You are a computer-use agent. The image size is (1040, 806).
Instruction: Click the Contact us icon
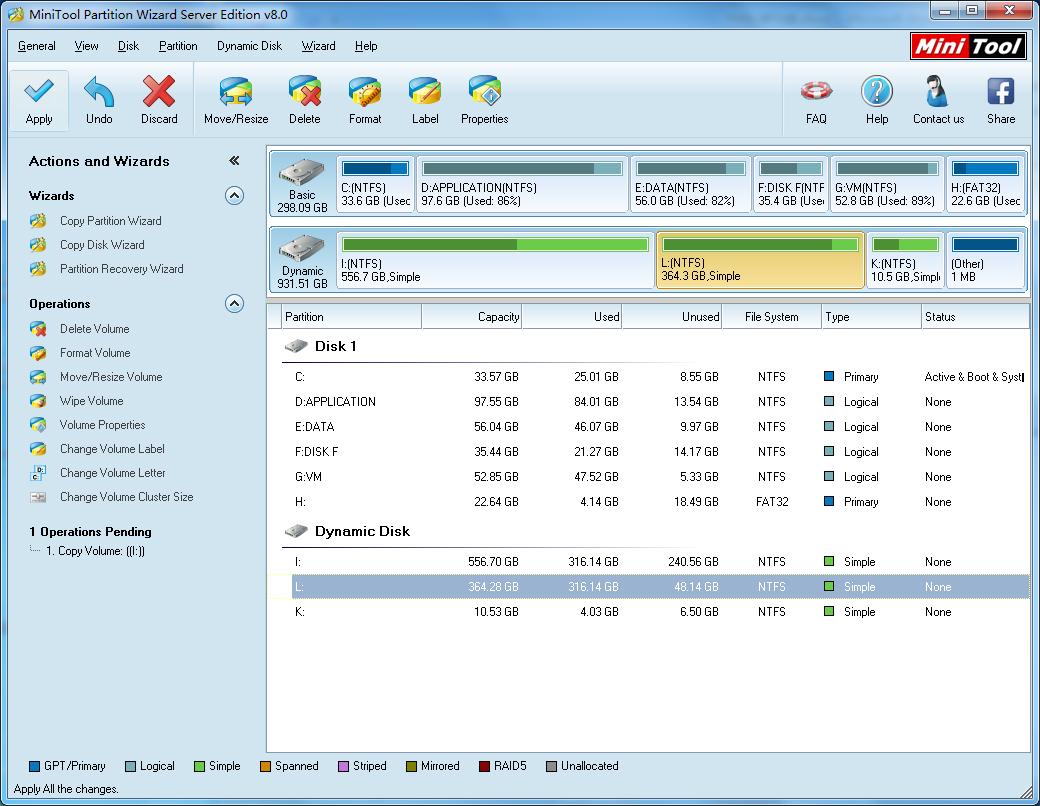tap(938, 91)
